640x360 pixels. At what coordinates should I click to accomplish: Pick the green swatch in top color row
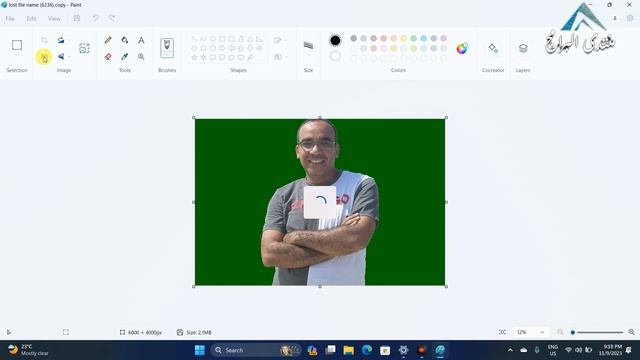tap(413, 38)
